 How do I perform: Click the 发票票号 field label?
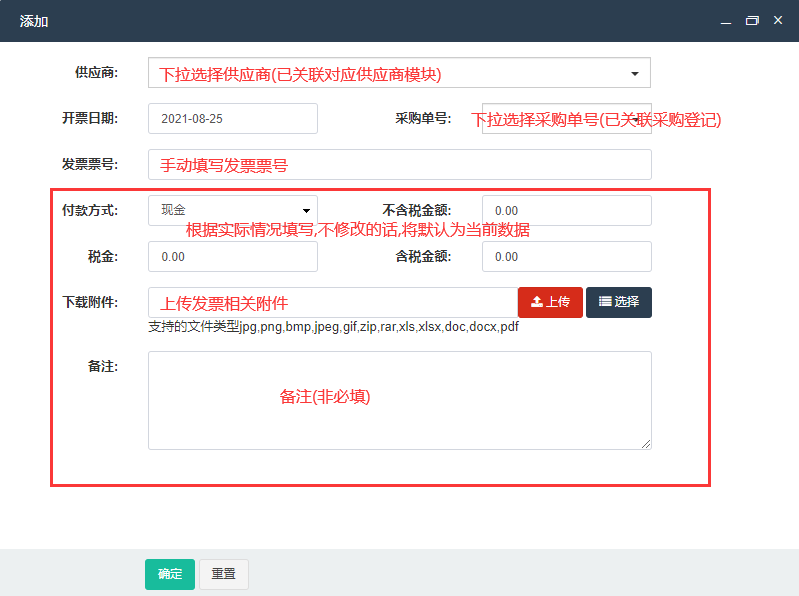pos(90,165)
